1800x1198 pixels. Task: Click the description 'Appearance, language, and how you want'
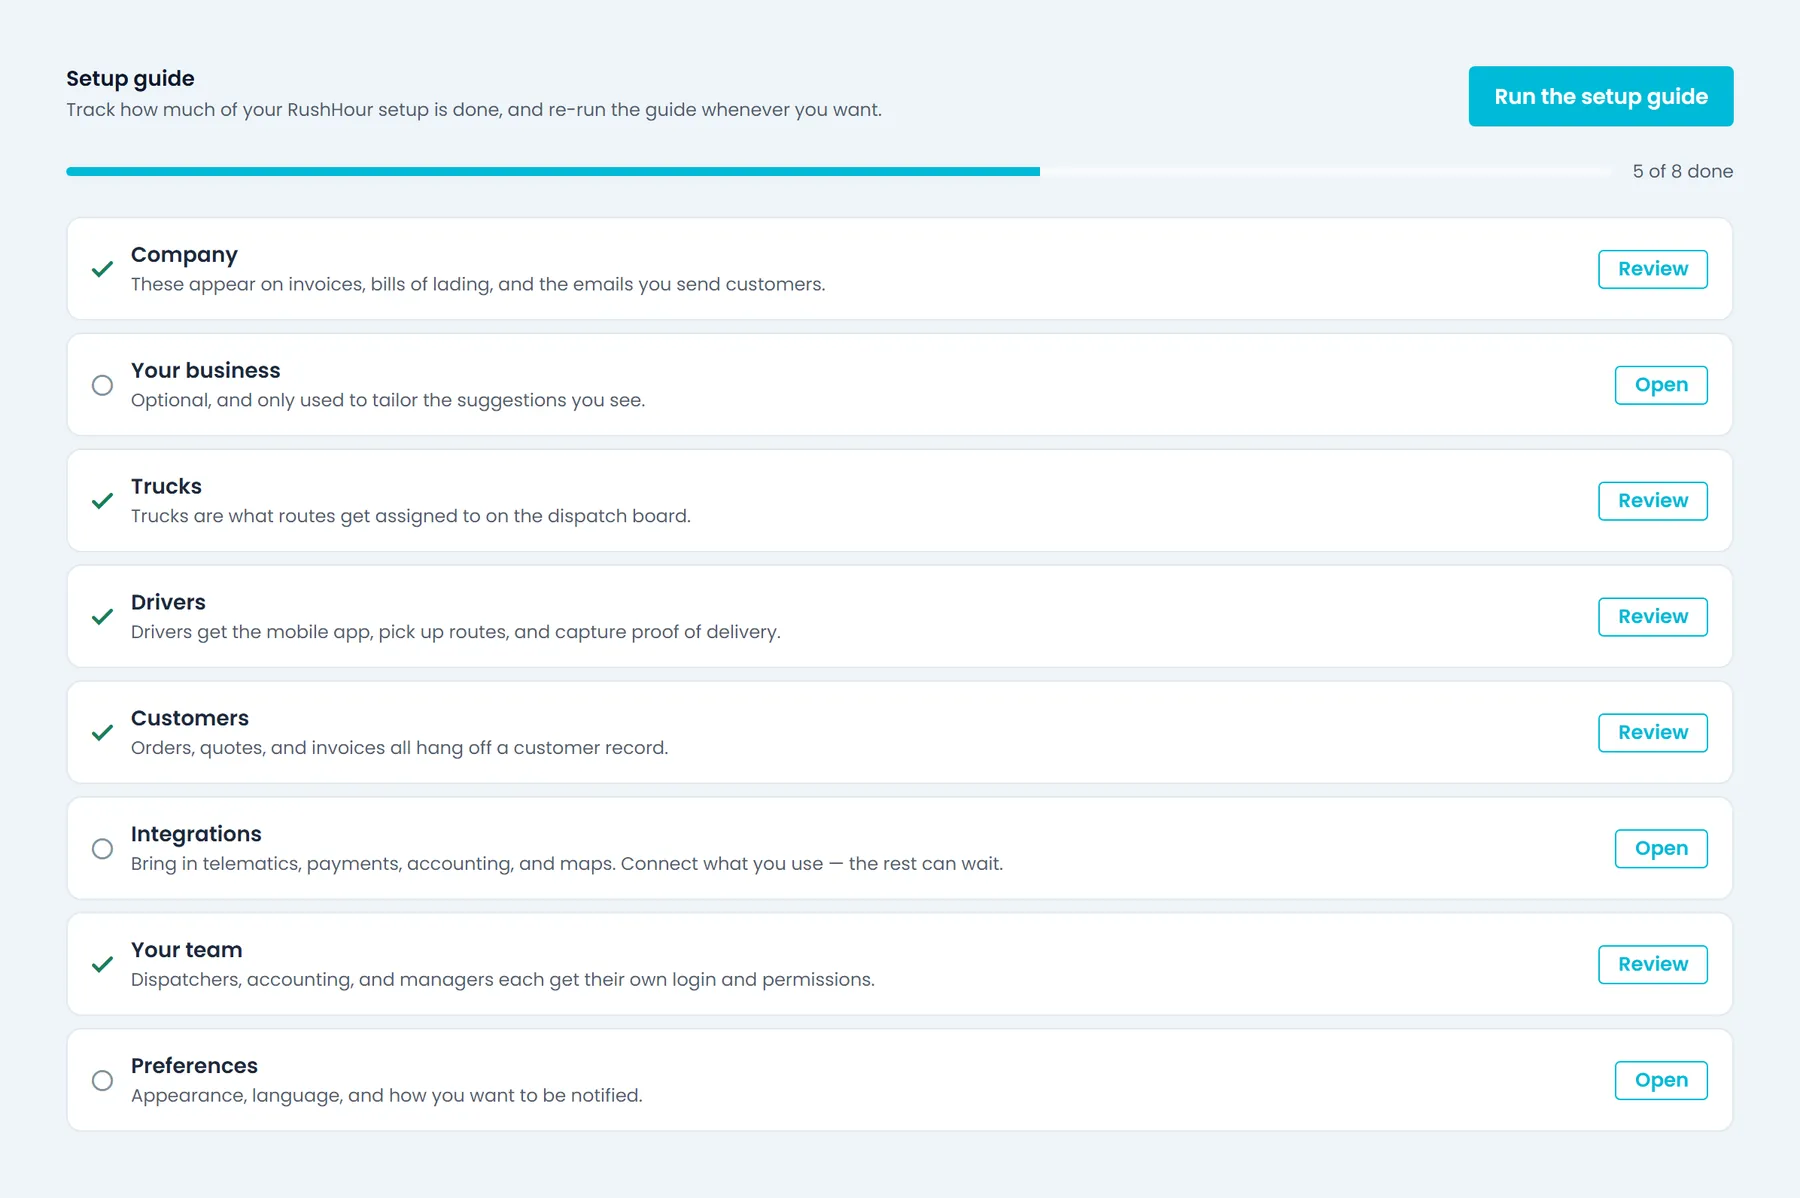point(387,1096)
